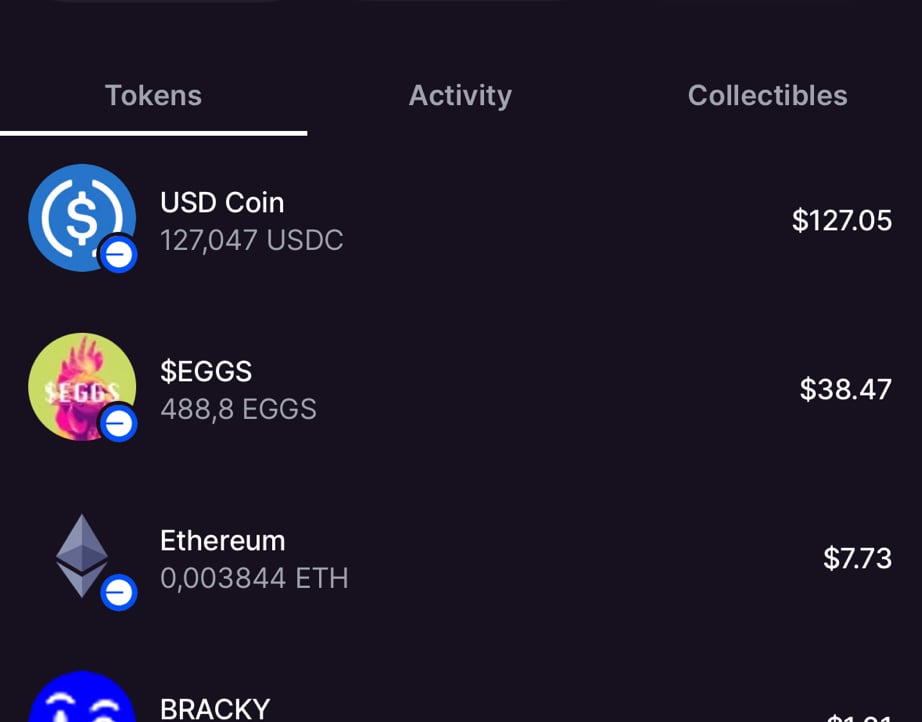Switch to the Tokens tab
The width and height of the screenshot is (922, 722).
coord(153,96)
